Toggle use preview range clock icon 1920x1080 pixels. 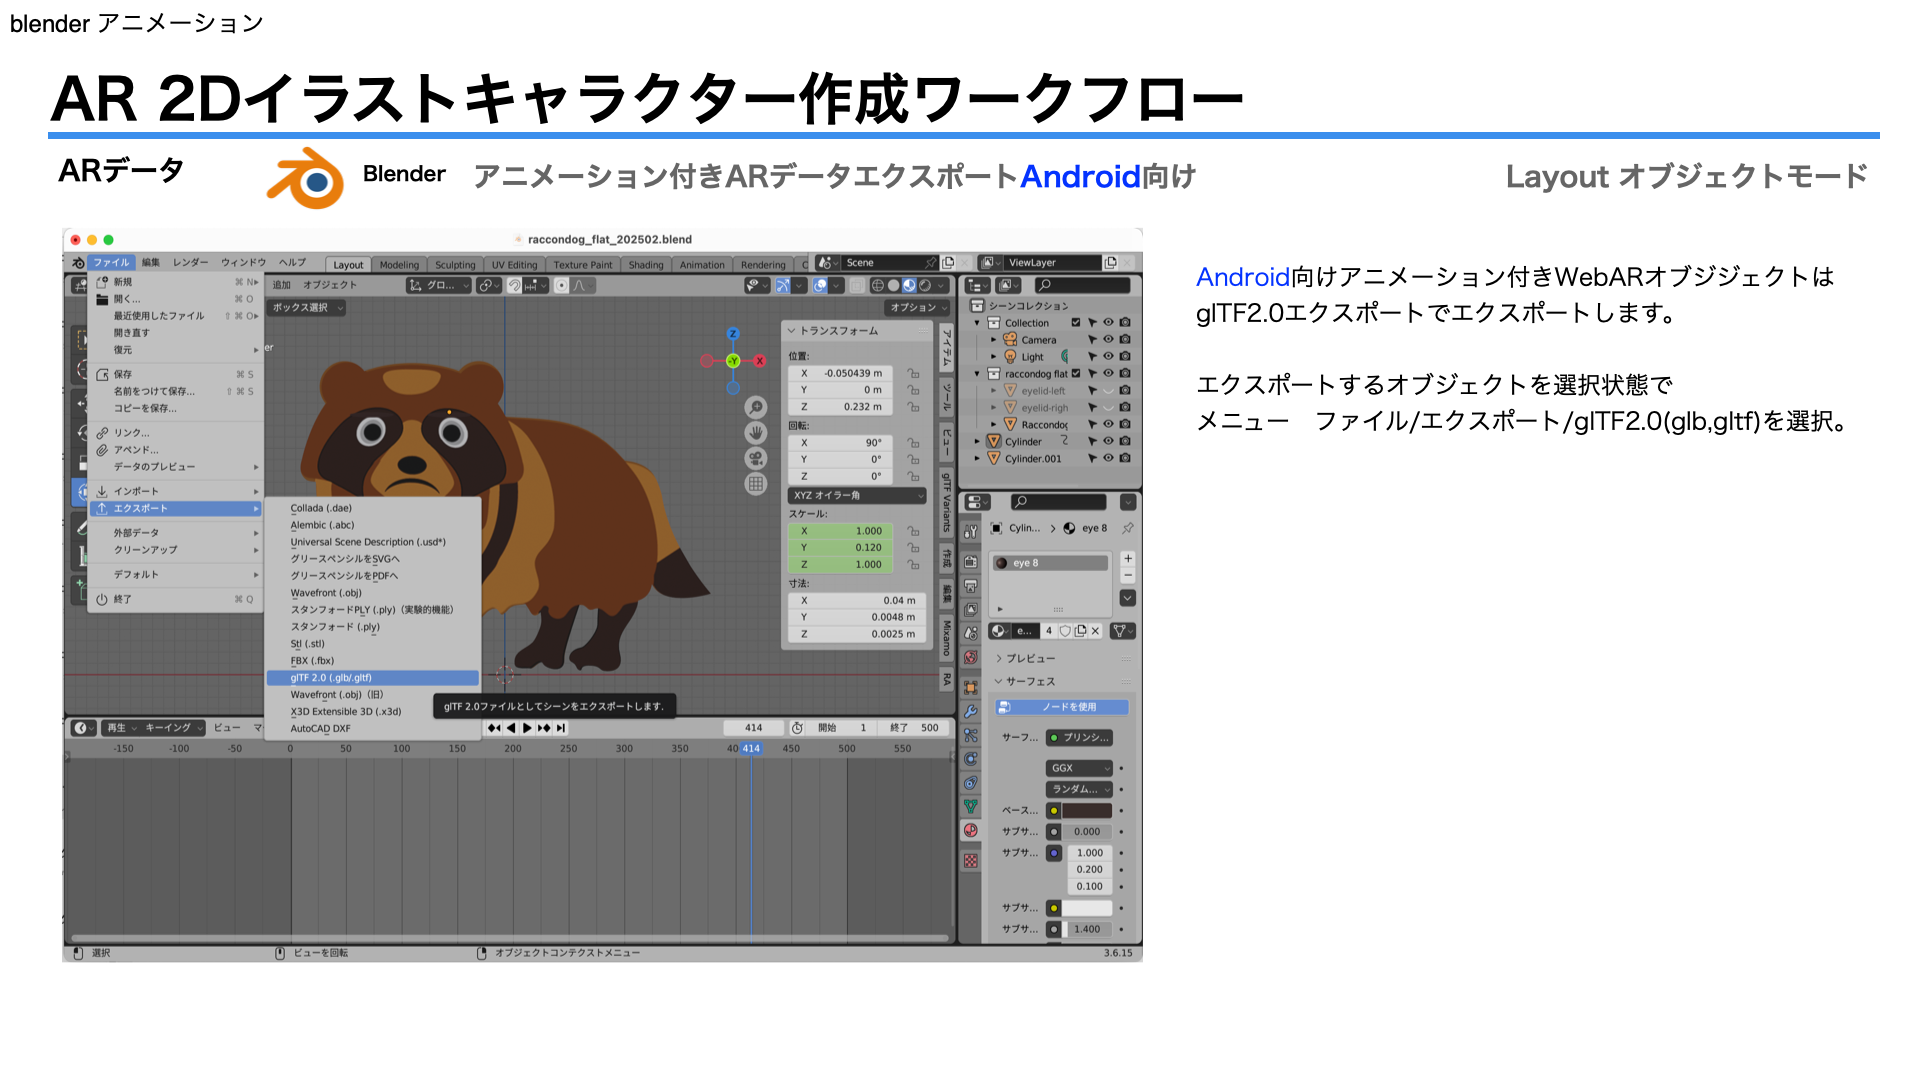tap(798, 728)
